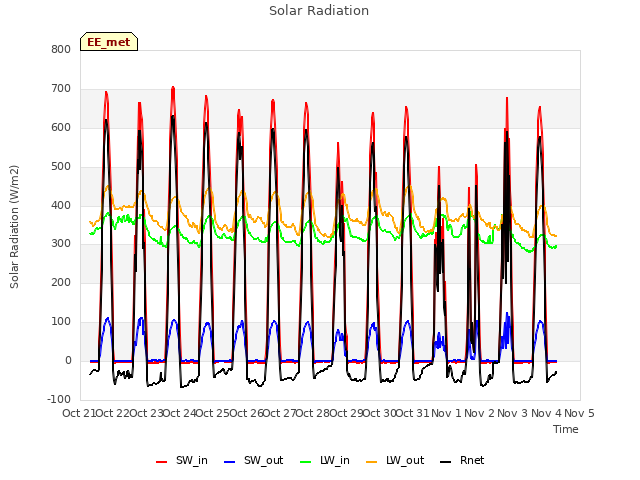Click the 300 y-axis tick label

coord(61,244)
